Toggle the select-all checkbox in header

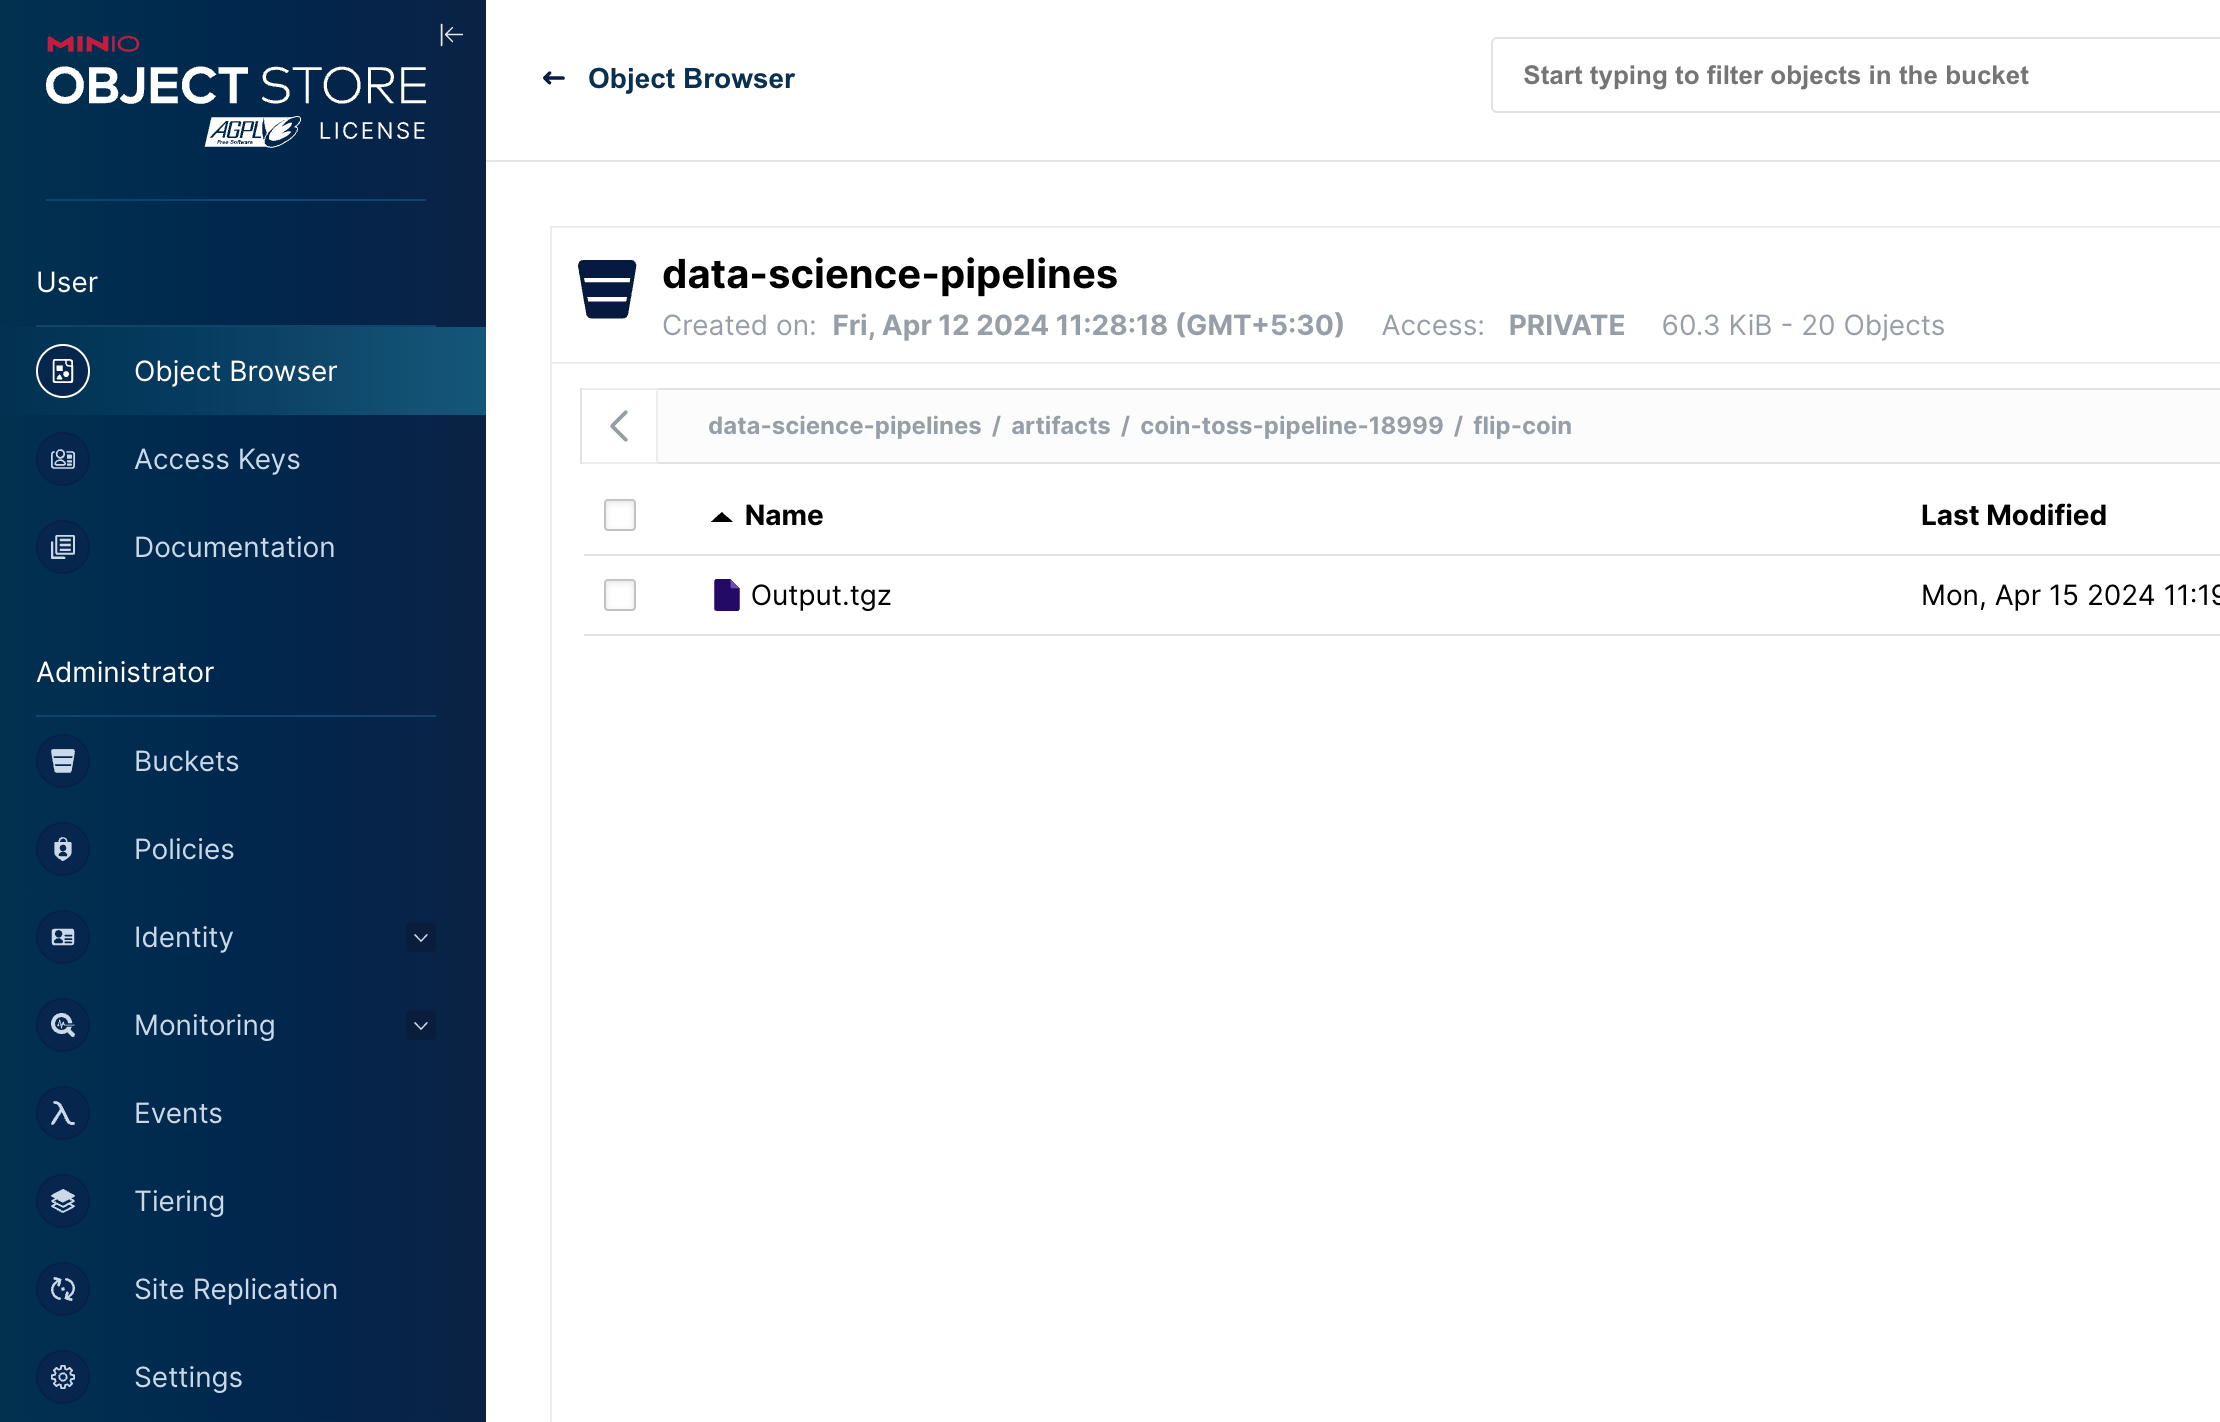pyautogui.click(x=620, y=515)
